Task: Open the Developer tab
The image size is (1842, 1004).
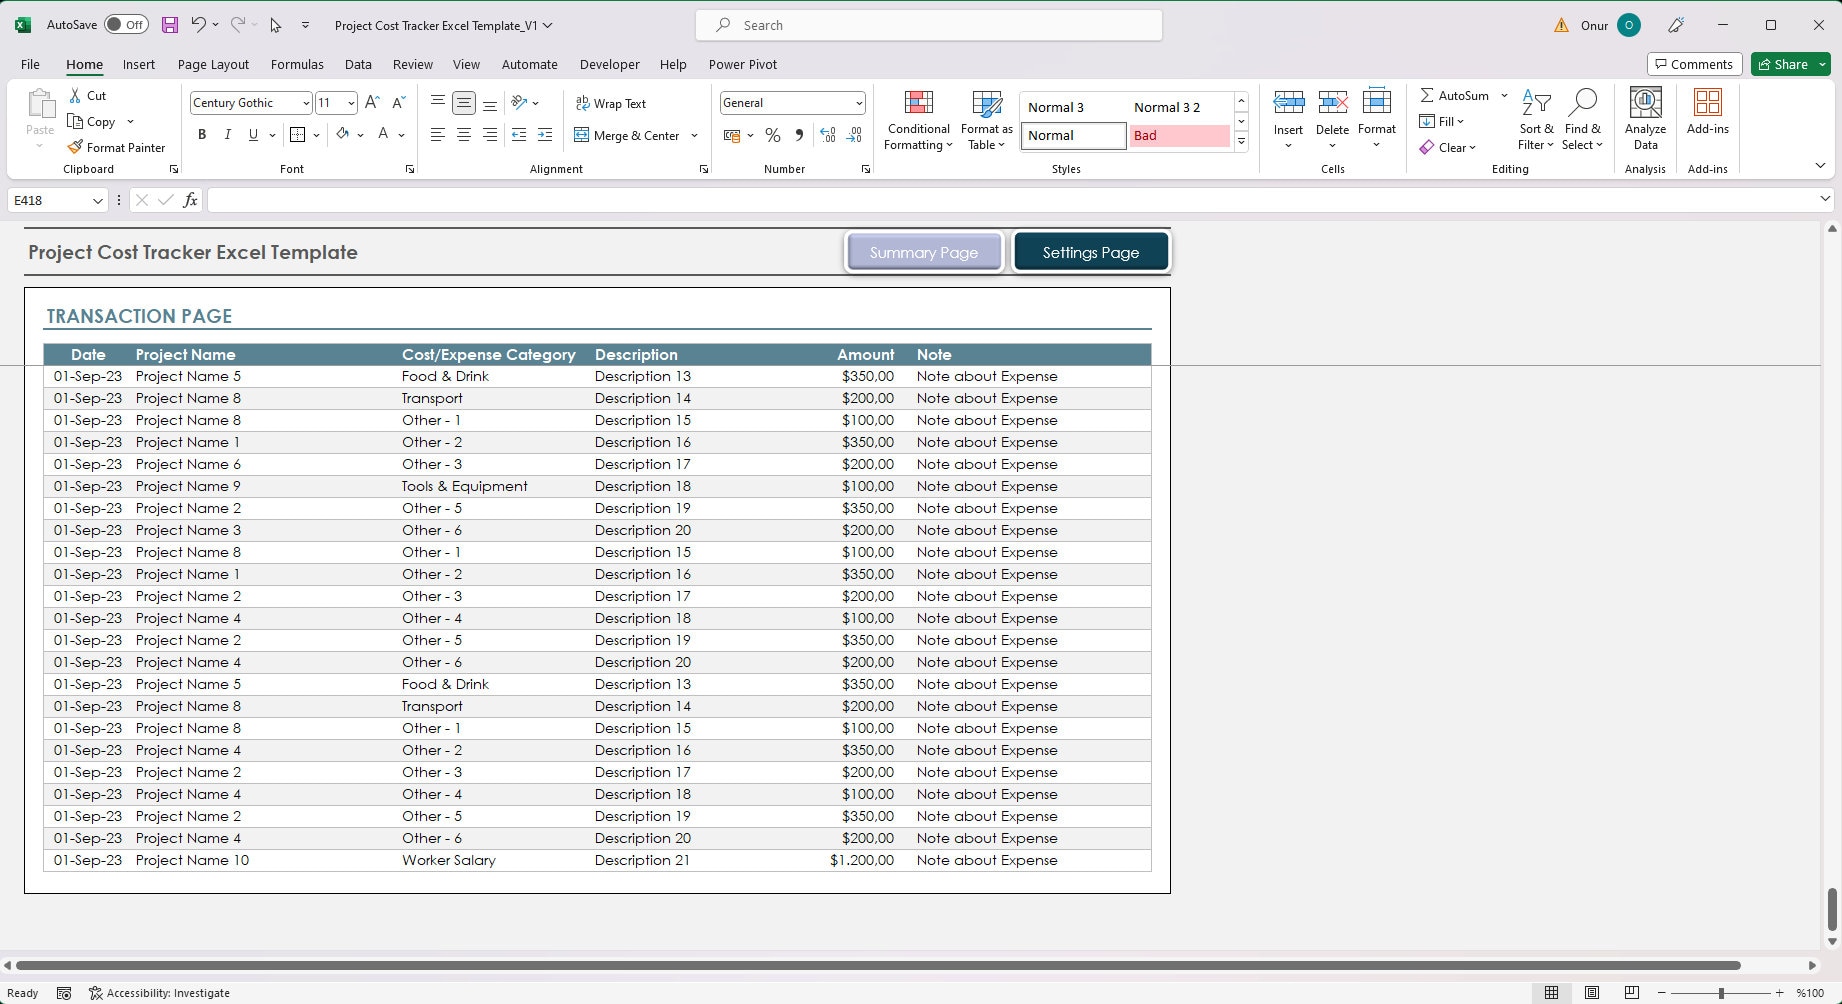Action: pyautogui.click(x=609, y=64)
